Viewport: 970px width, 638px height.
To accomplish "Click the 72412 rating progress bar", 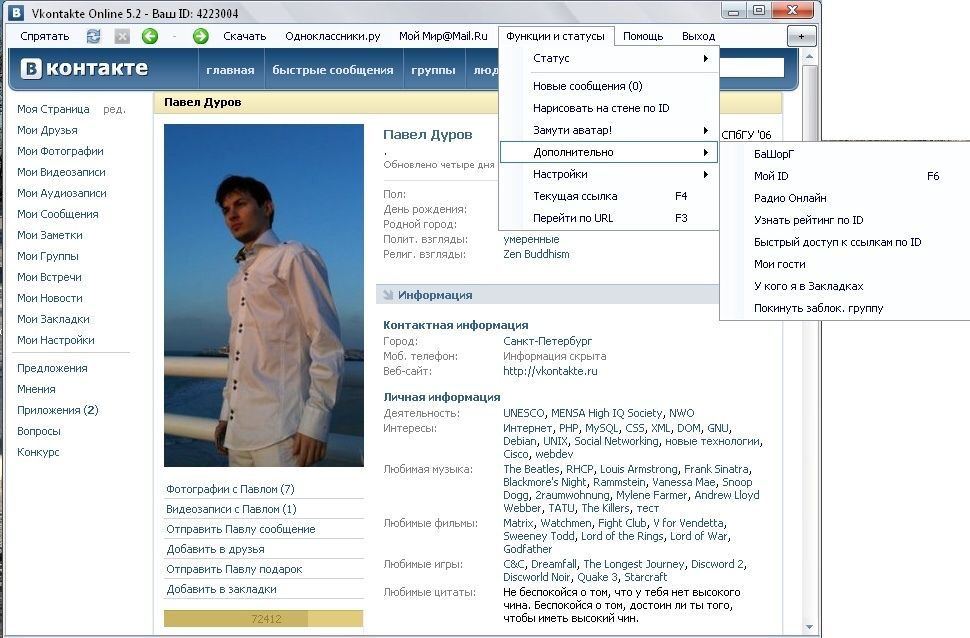I will click(x=264, y=618).
